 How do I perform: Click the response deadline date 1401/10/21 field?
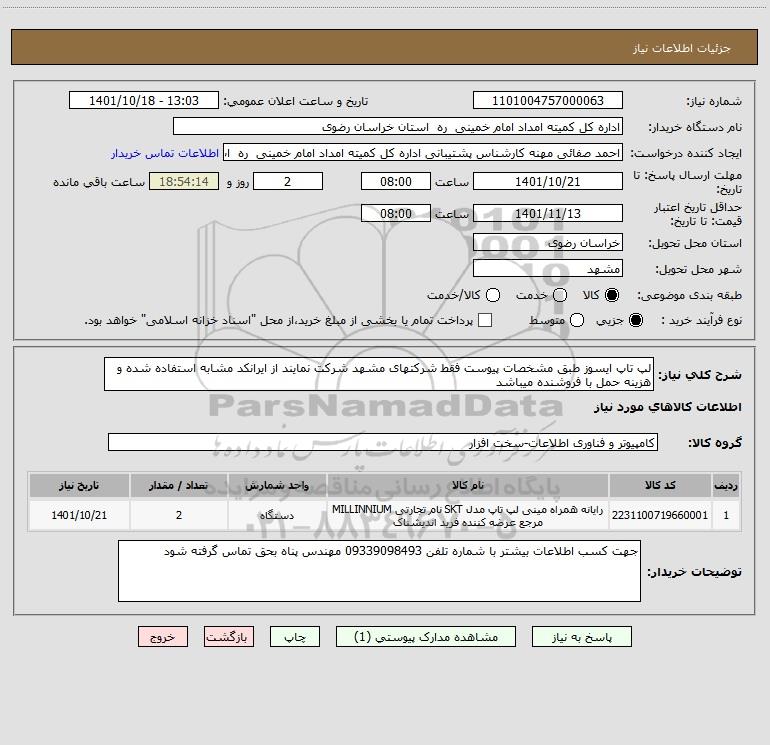[548, 181]
